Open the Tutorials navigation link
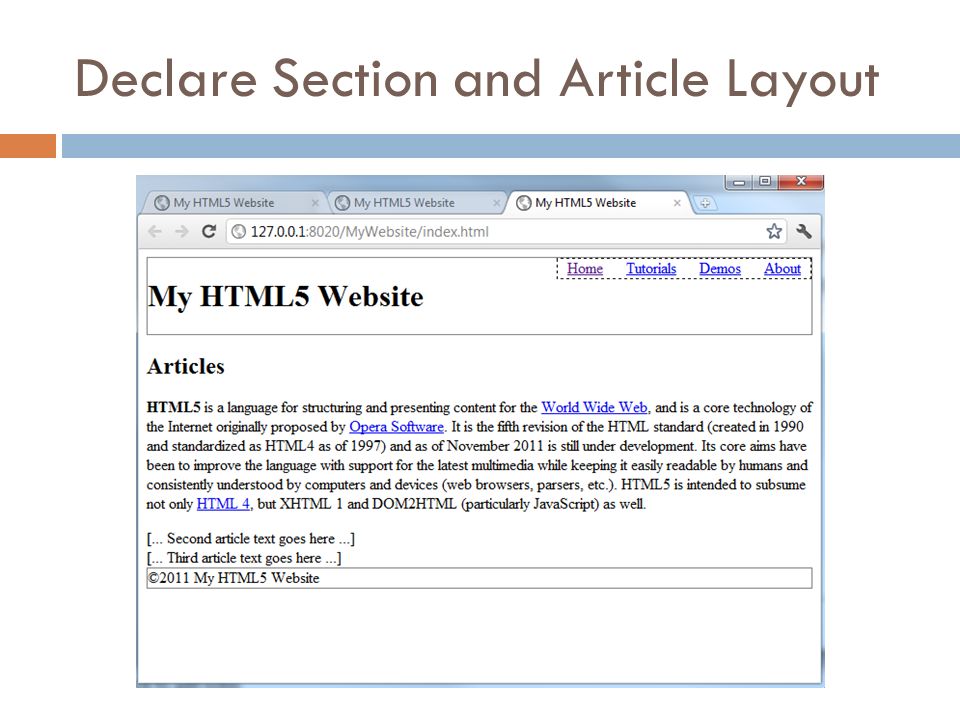 click(x=651, y=269)
